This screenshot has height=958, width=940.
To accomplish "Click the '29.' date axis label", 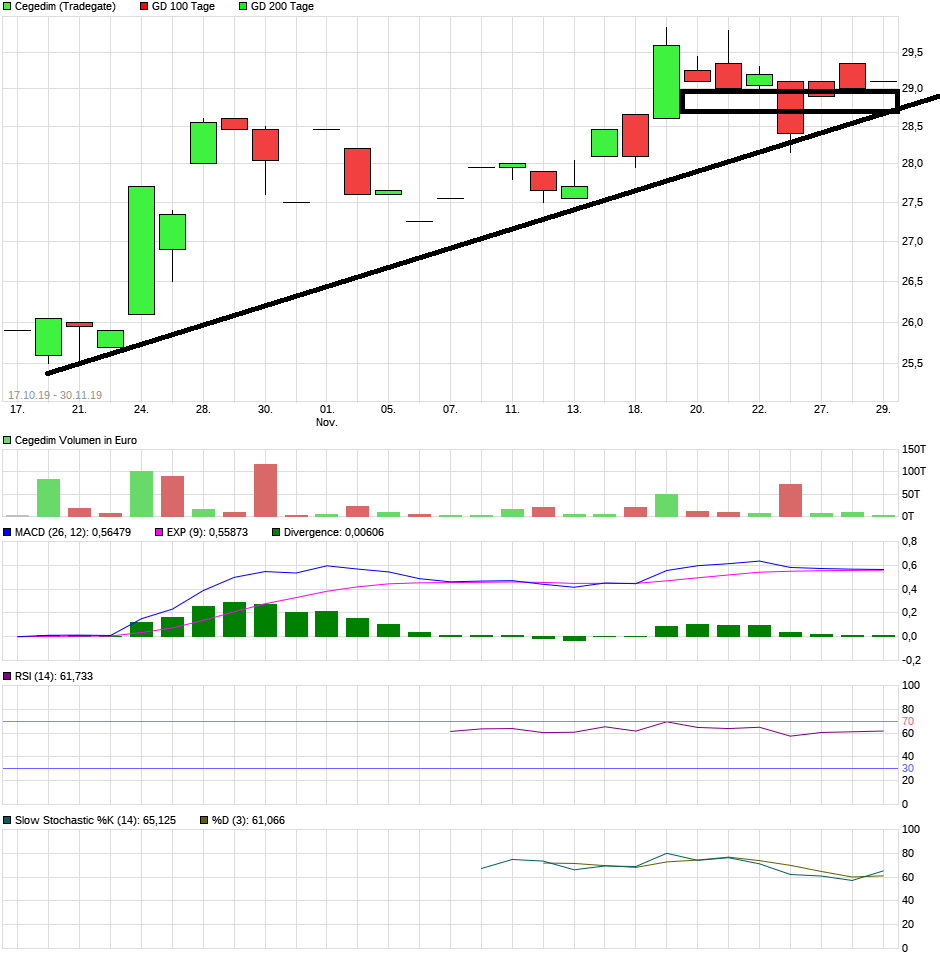I will 883,409.
